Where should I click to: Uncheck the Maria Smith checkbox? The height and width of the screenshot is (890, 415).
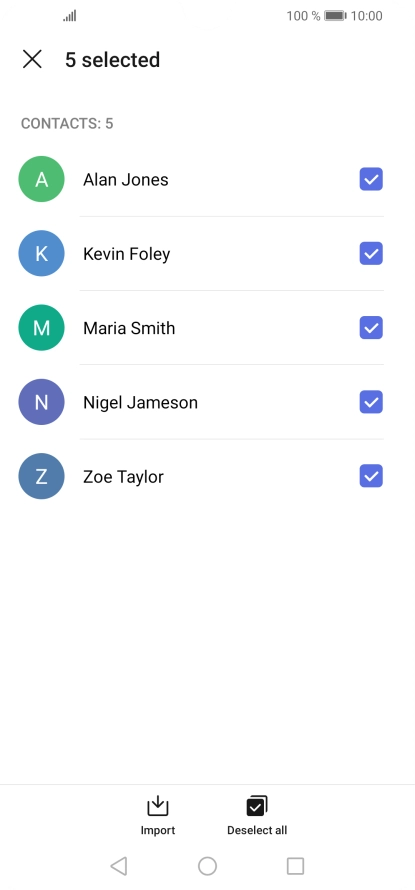(371, 328)
